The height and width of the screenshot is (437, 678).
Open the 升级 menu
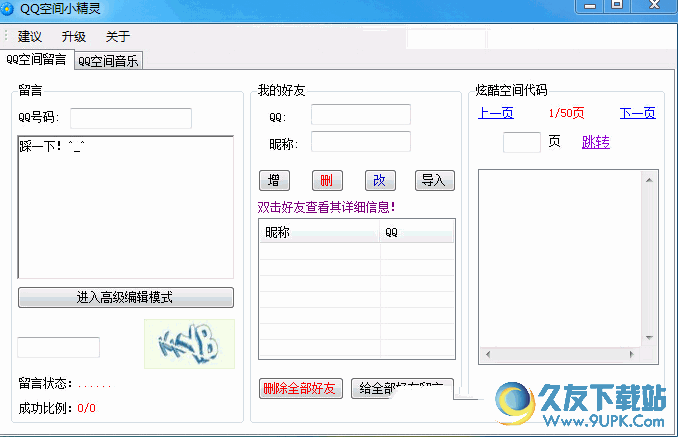[x=74, y=36]
